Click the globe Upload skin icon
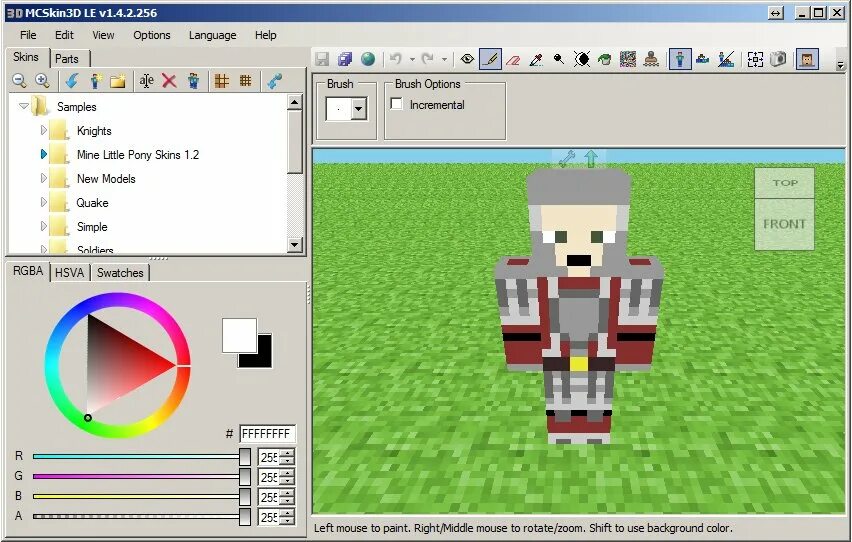 (368, 59)
